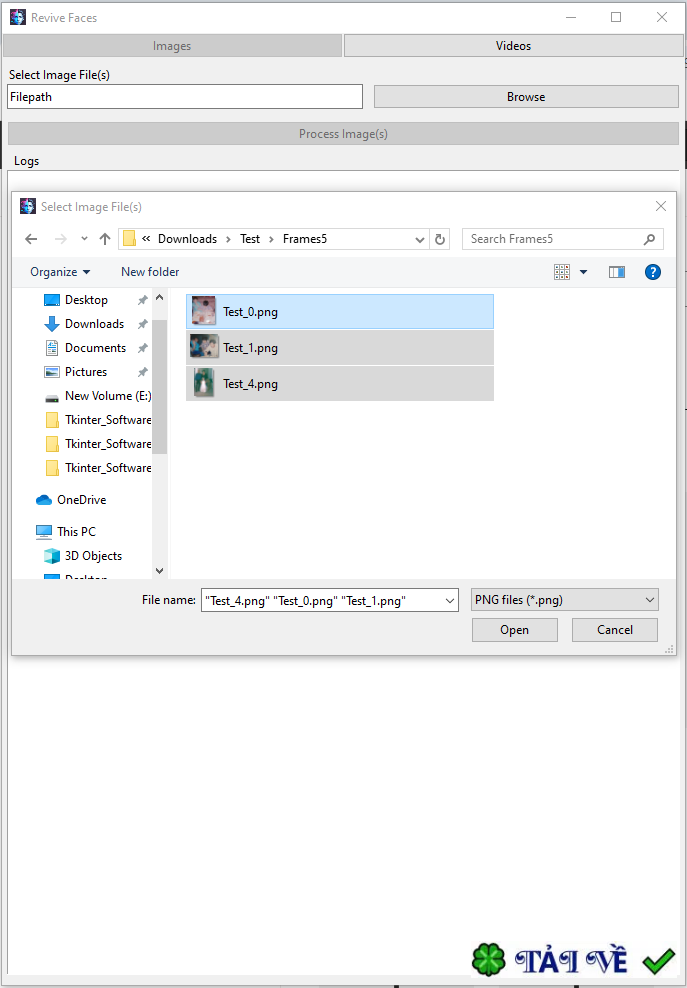This screenshot has height=988, width=687.
Task: Open Pictures in navigation pane
Action: (86, 372)
